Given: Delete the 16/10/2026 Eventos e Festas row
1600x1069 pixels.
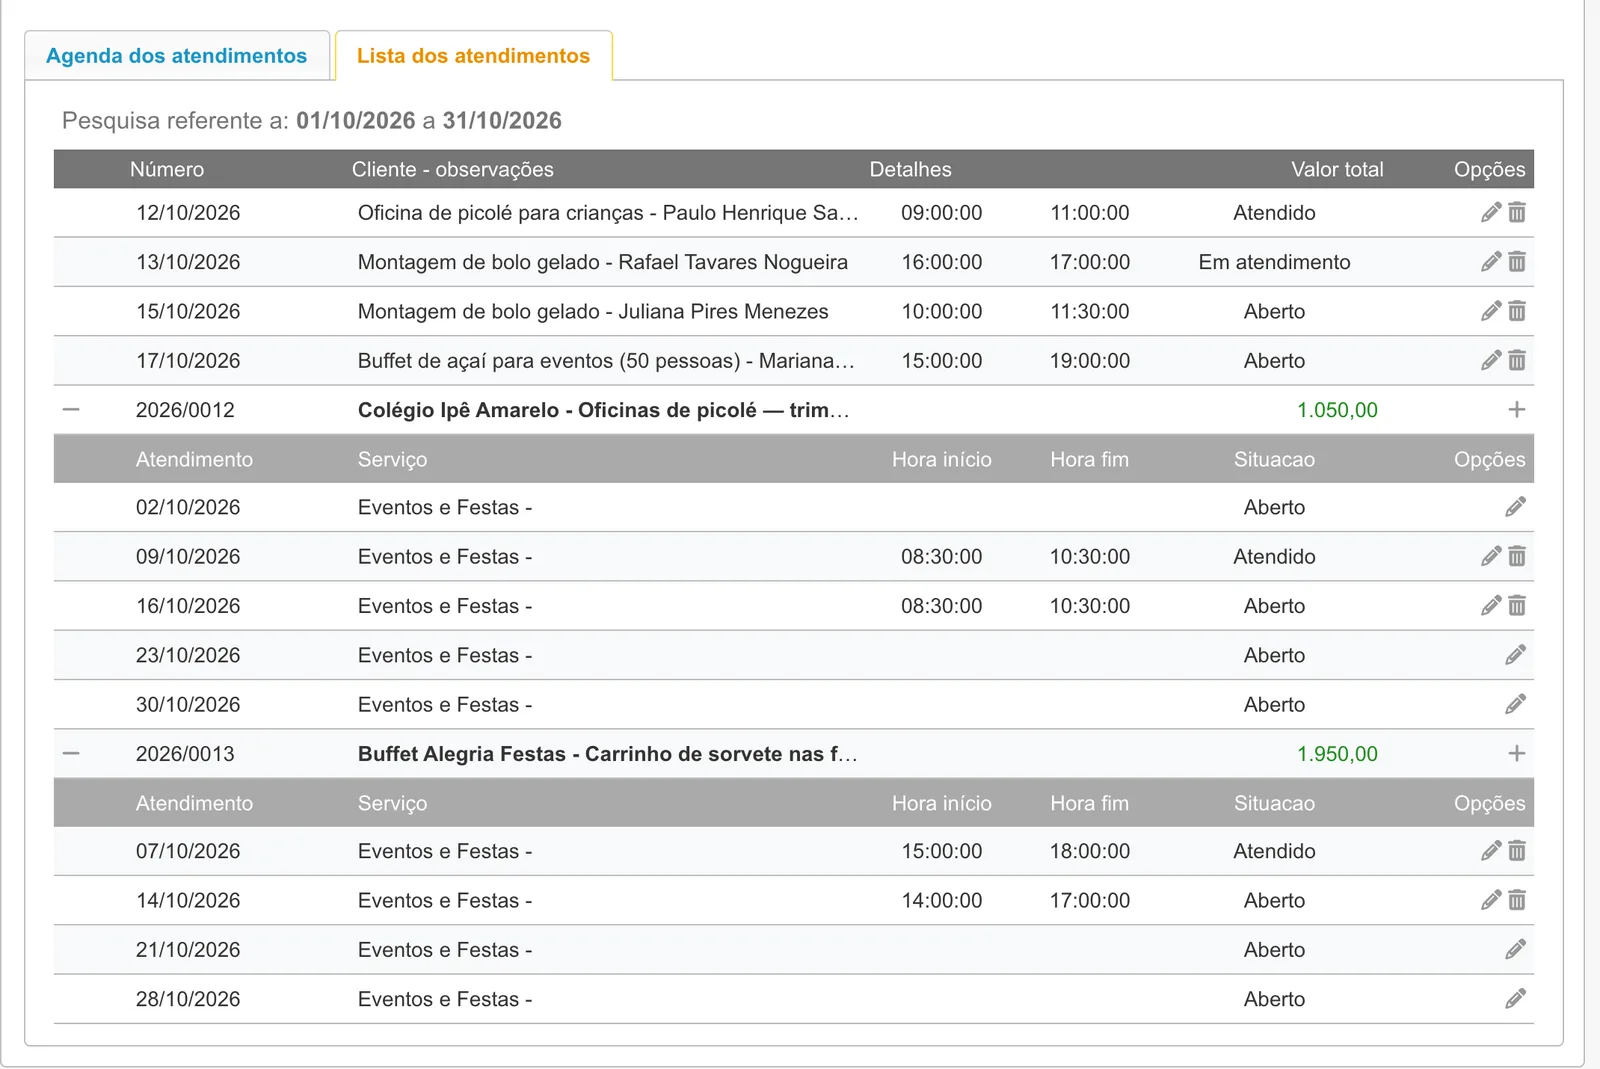Looking at the screenshot, I should tap(1517, 605).
